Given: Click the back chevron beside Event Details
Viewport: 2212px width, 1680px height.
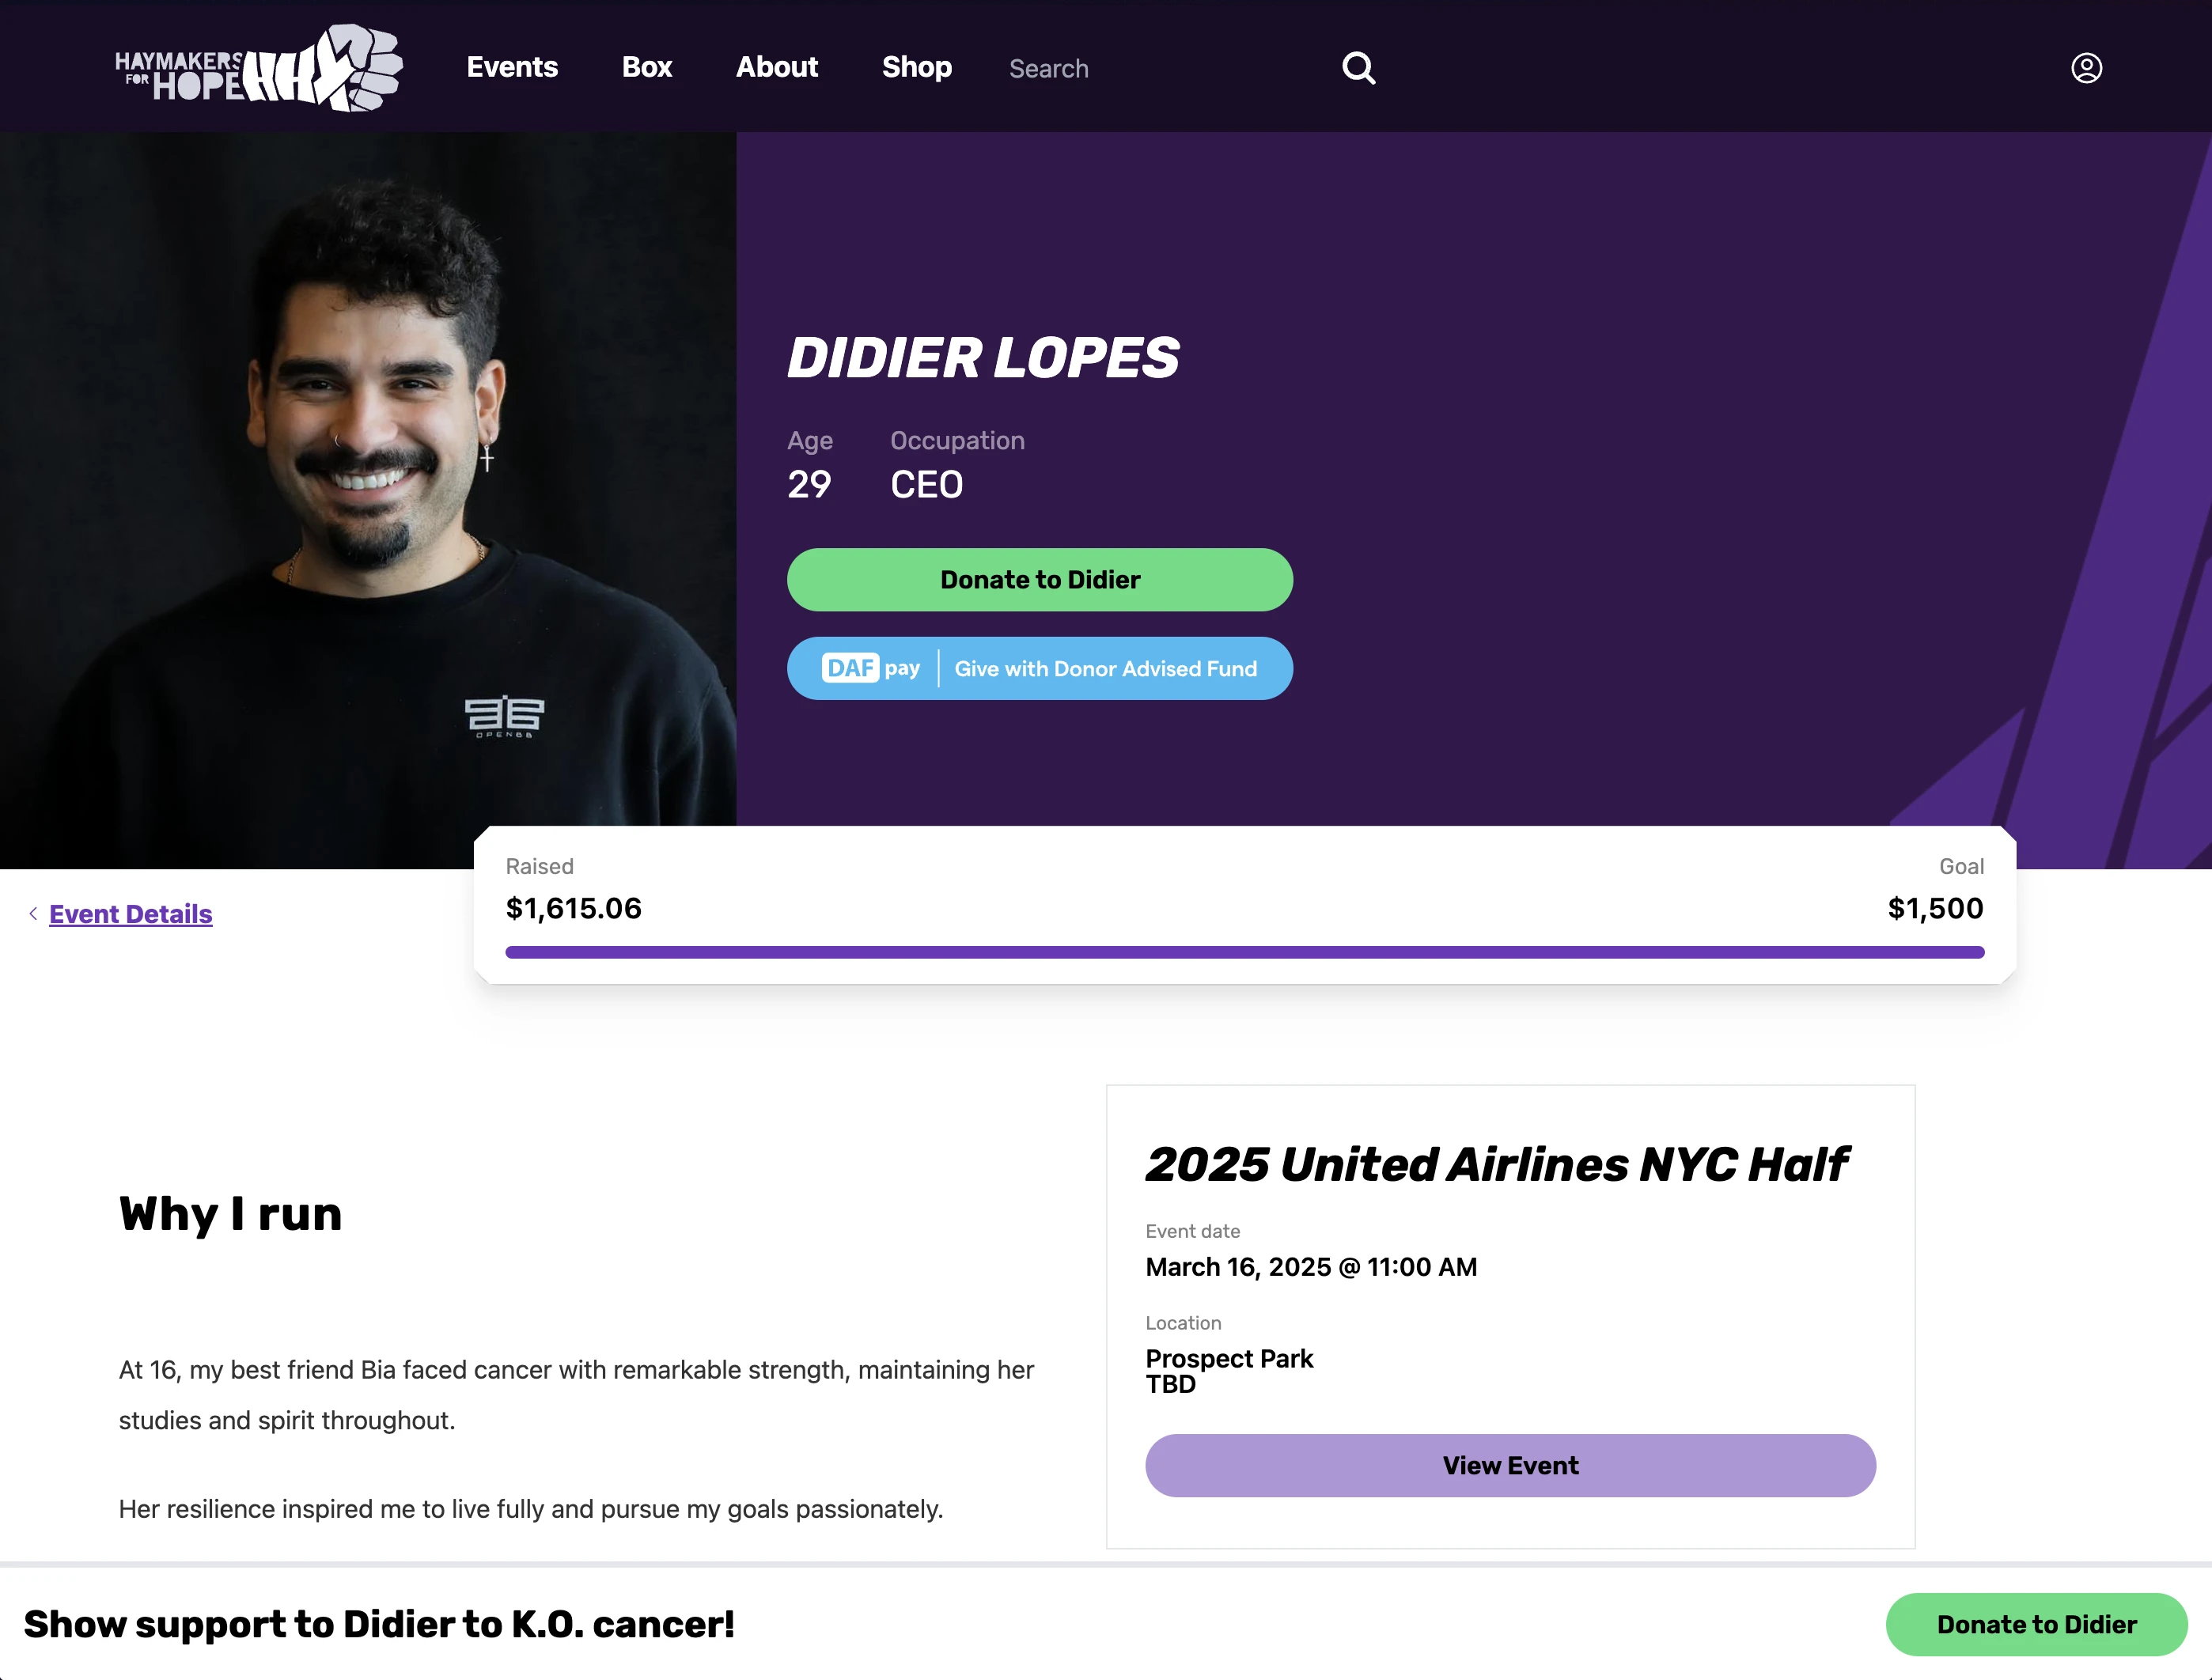Looking at the screenshot, I should point(33,913).
